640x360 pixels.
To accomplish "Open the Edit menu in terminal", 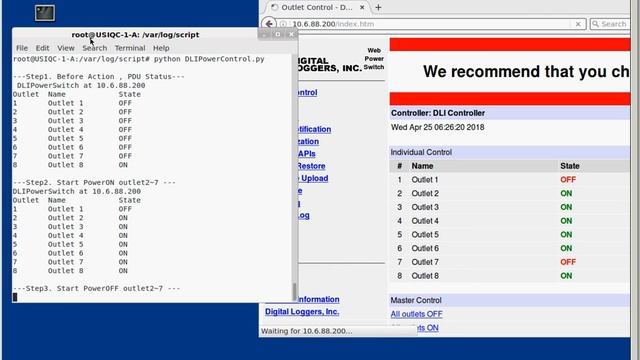I will (x=42, y=48).
